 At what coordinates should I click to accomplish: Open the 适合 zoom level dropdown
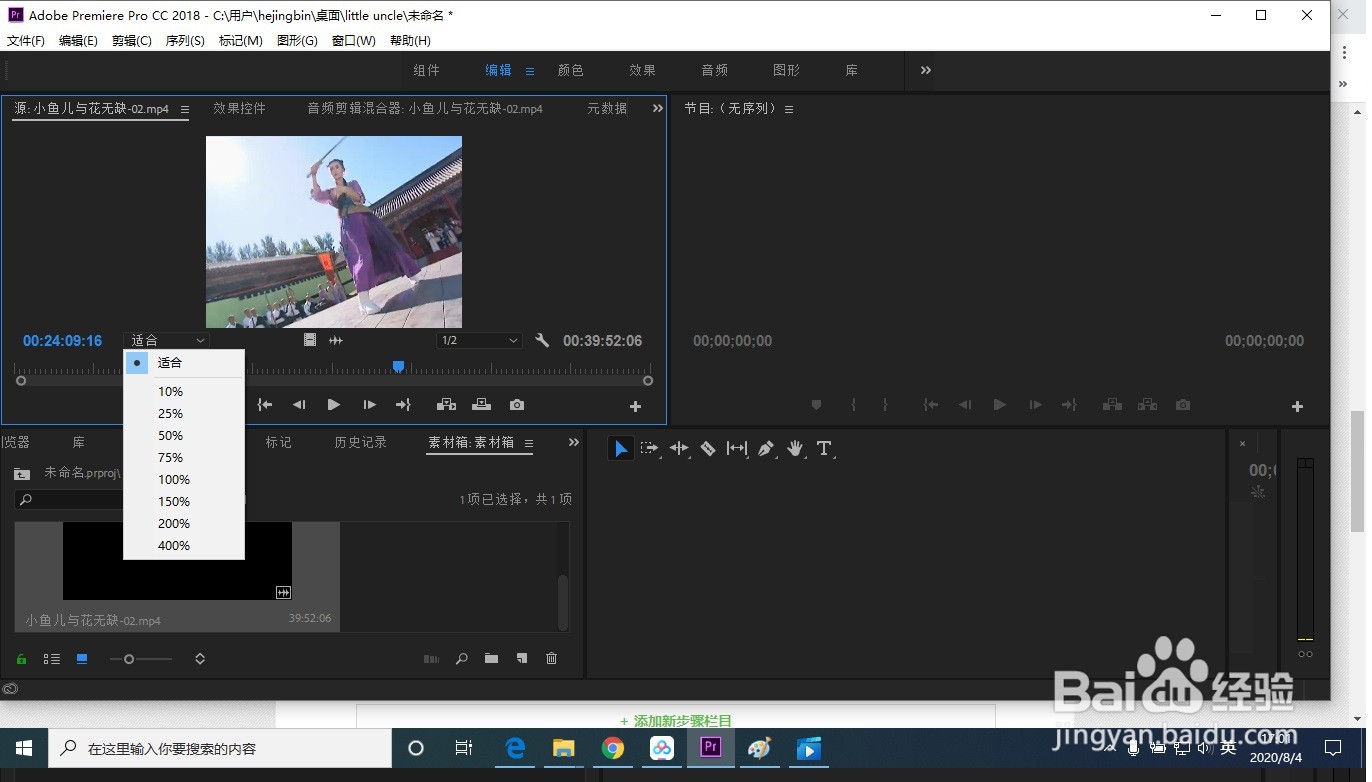[x=166, y=341]
